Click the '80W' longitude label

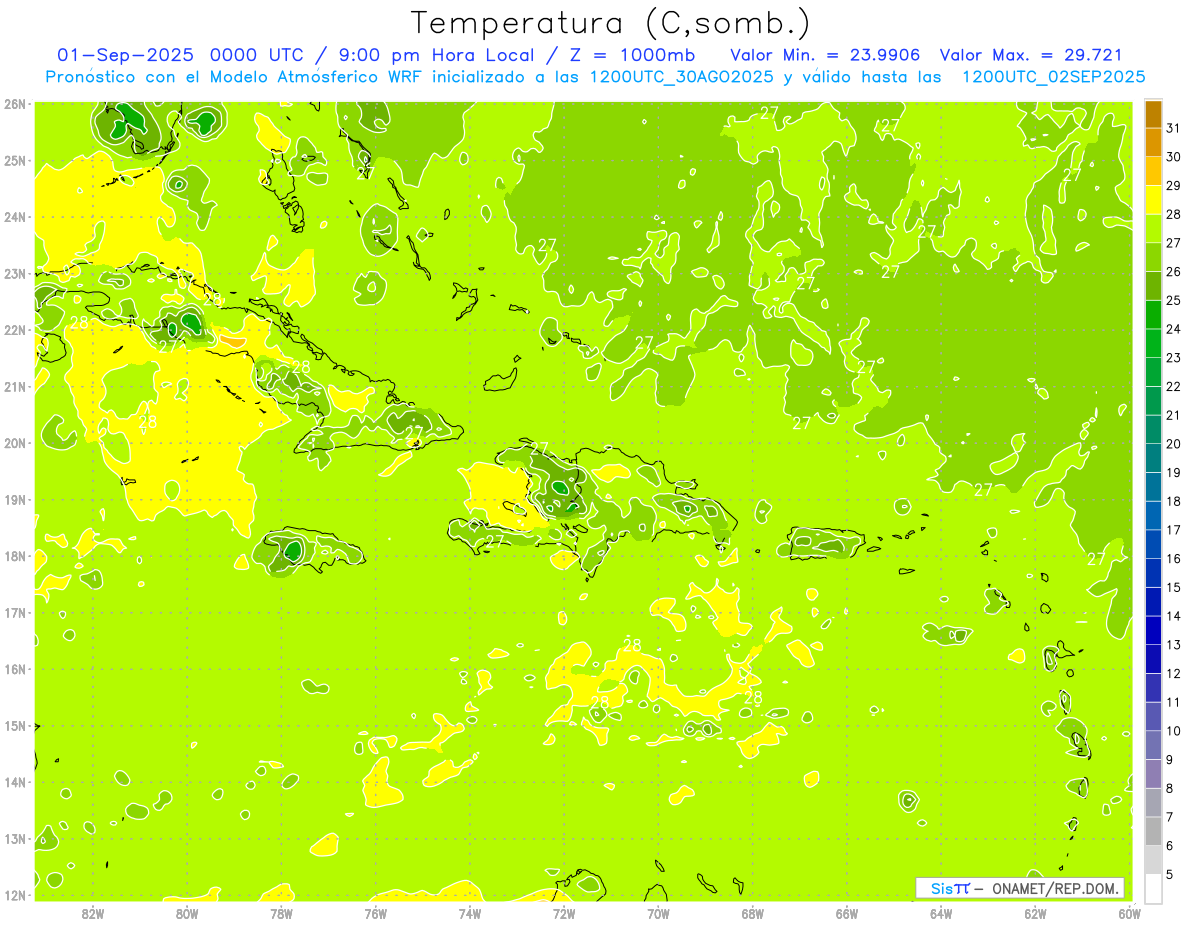[186, 913]
